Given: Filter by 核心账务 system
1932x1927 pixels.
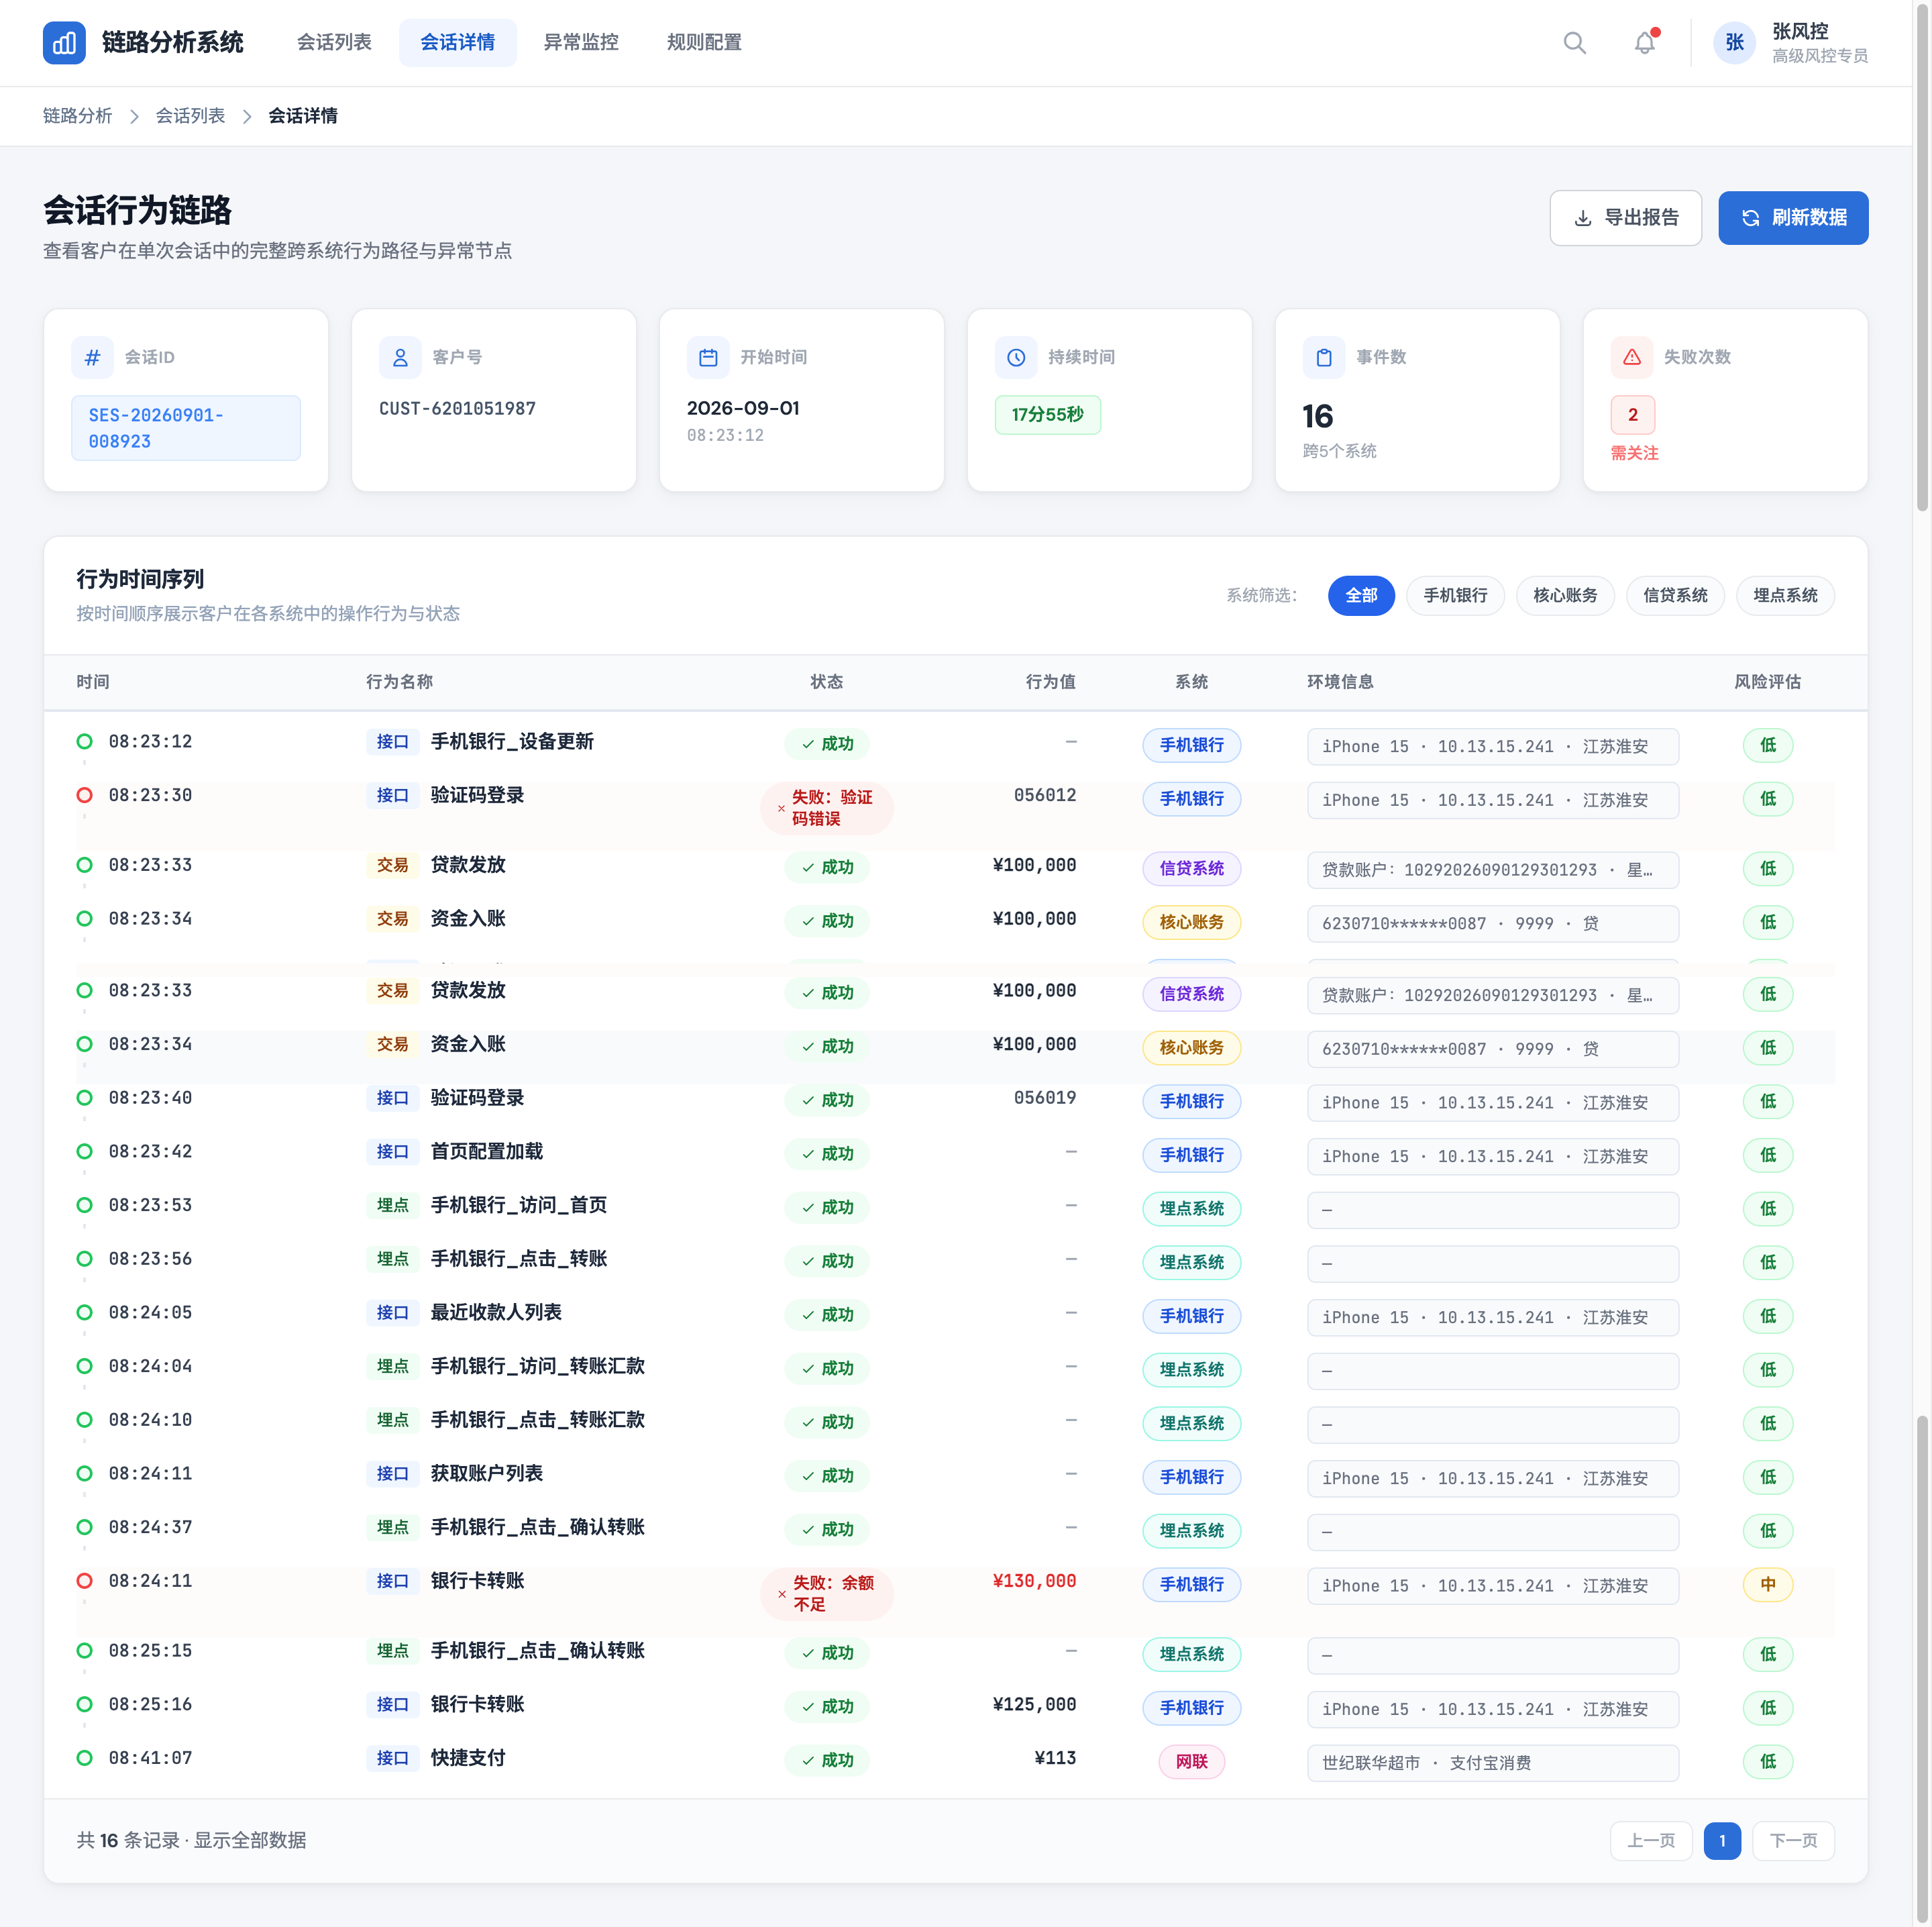Looking at the screenshot, I should [1565, 595].
